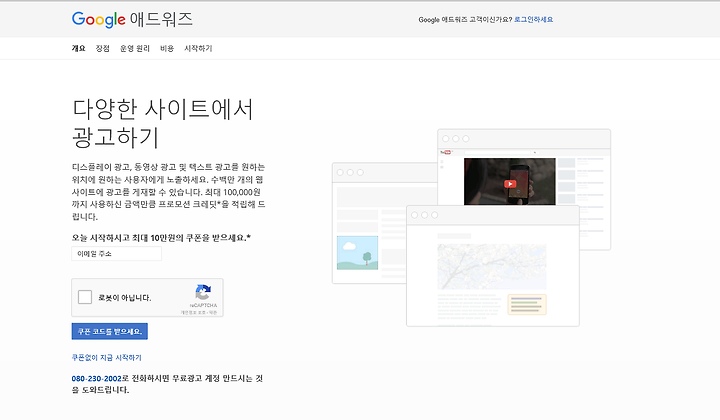Open the 쿠폰없이 지금 시작하기 link
The height and width of the screenshot is (420, 720).
[x=107, y=358]
